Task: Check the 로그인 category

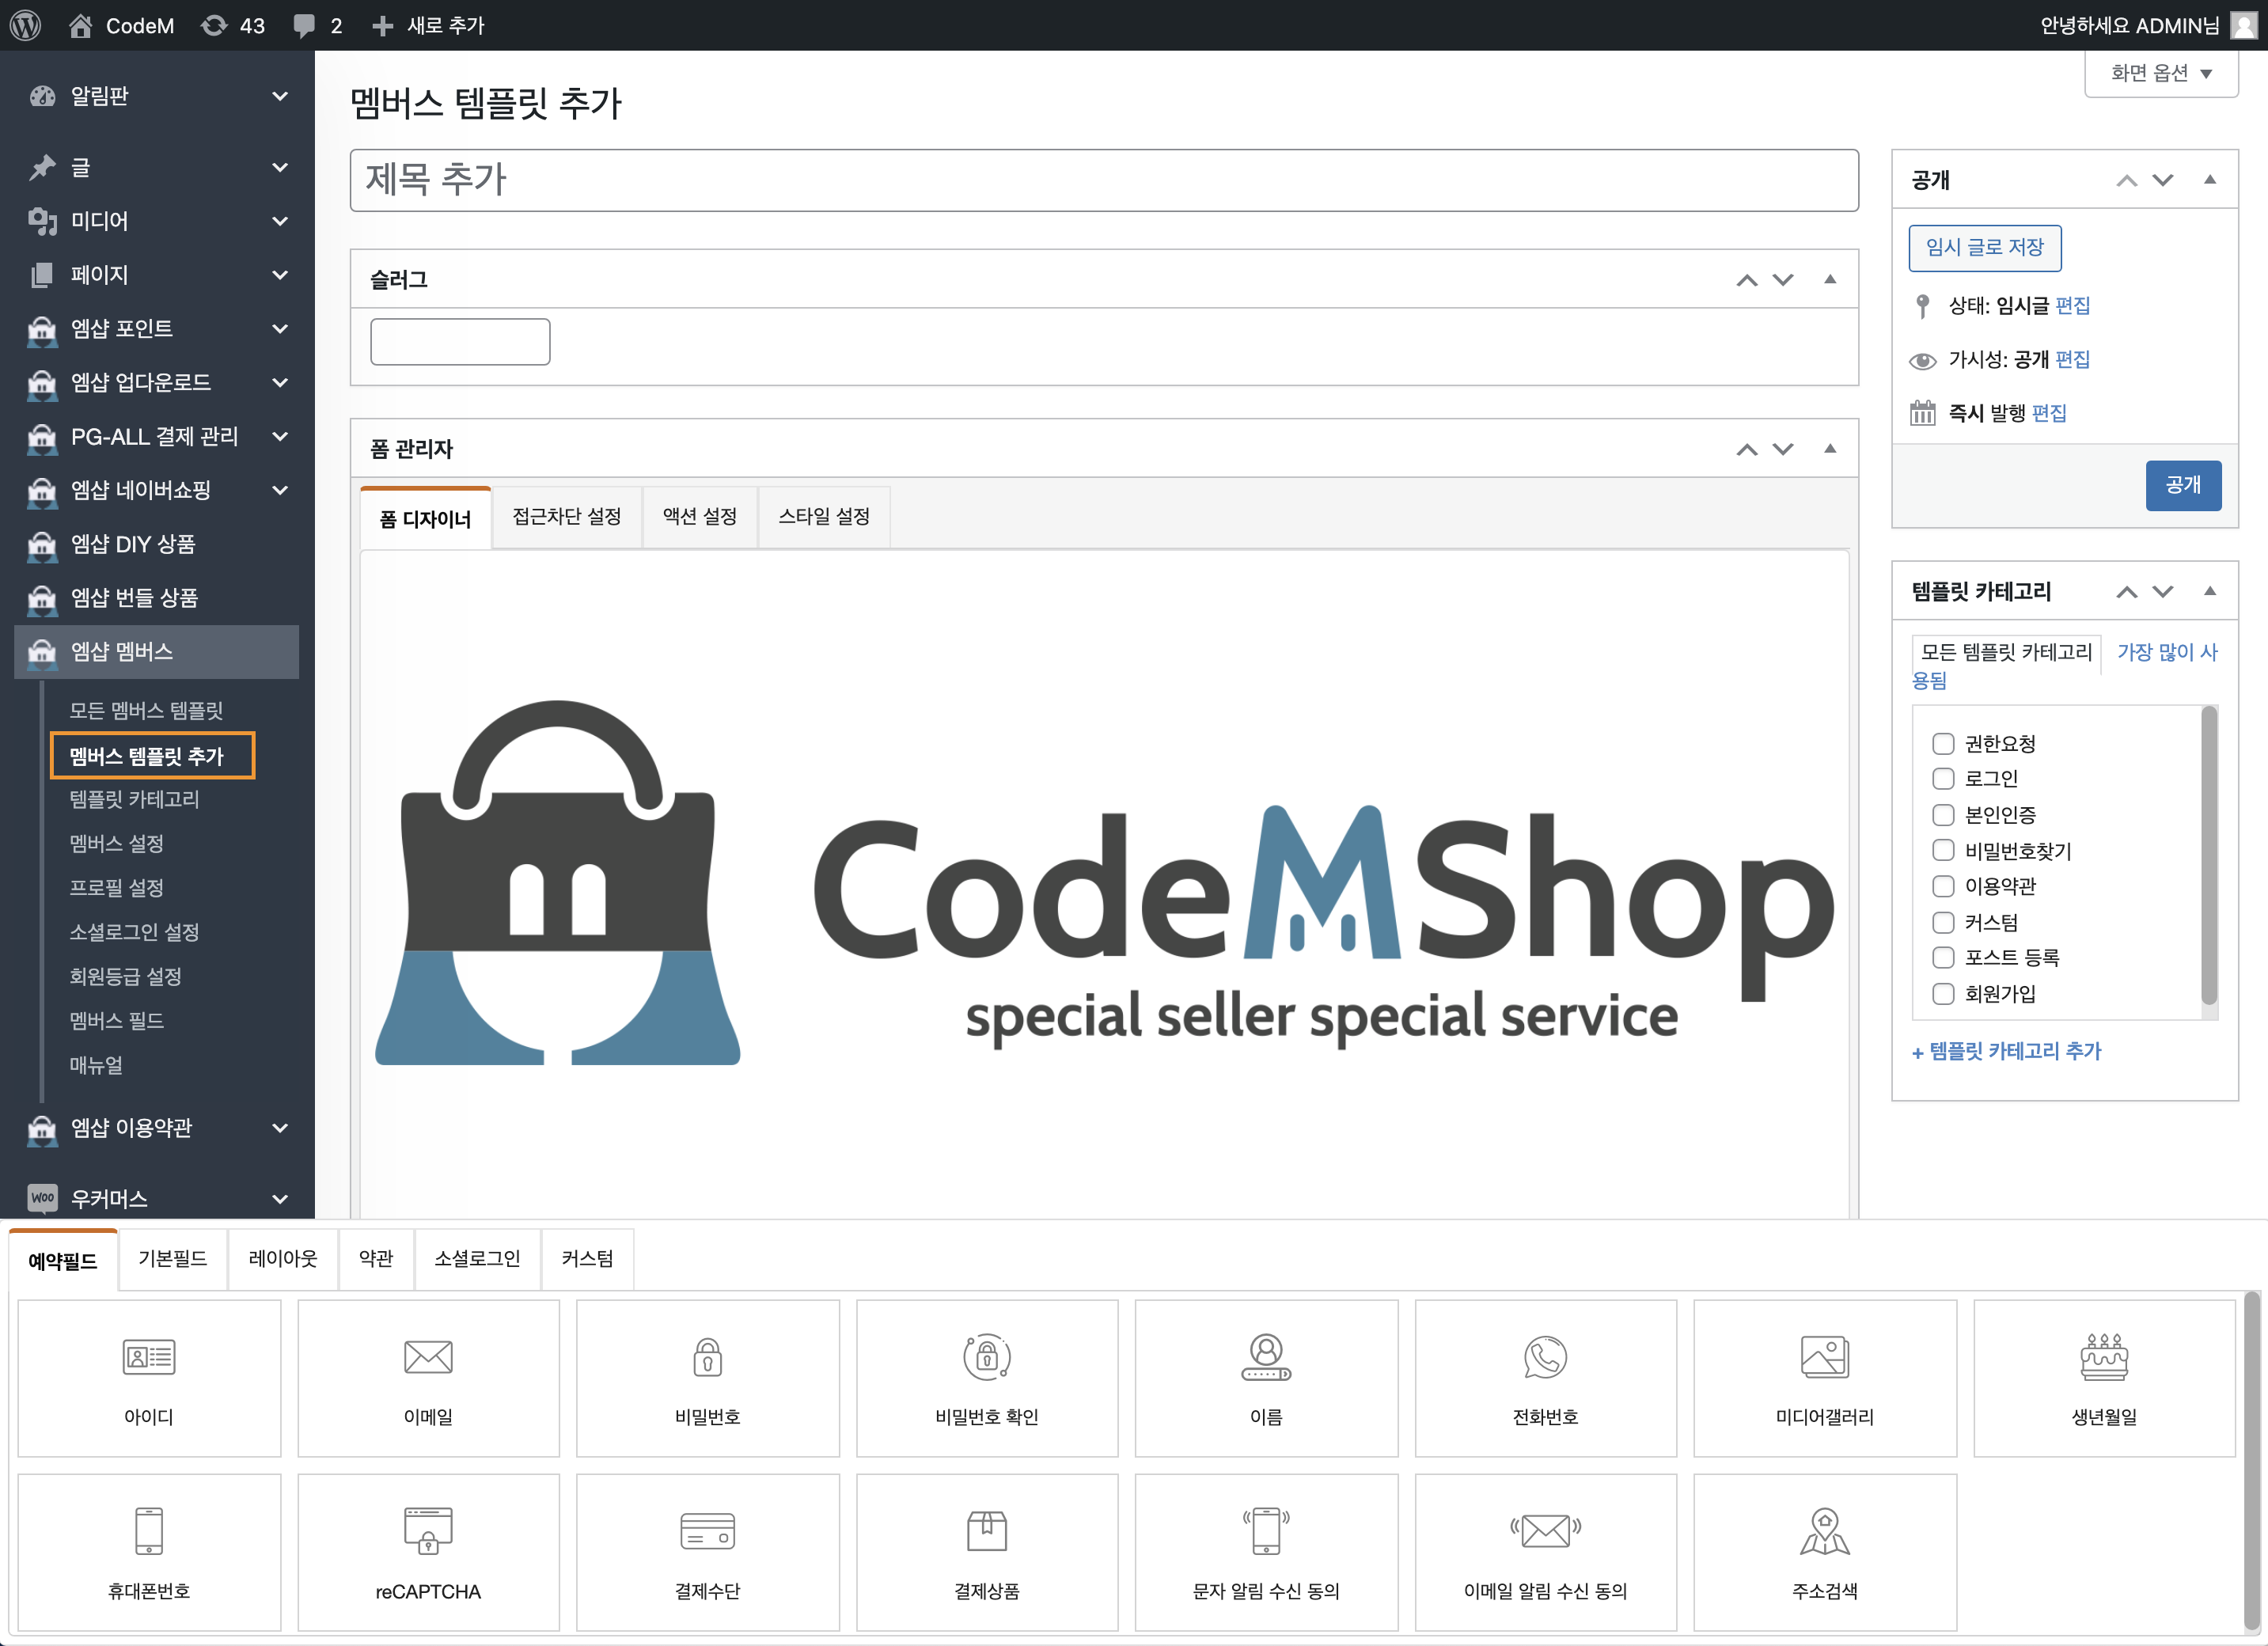Action: click(1943, 778)
